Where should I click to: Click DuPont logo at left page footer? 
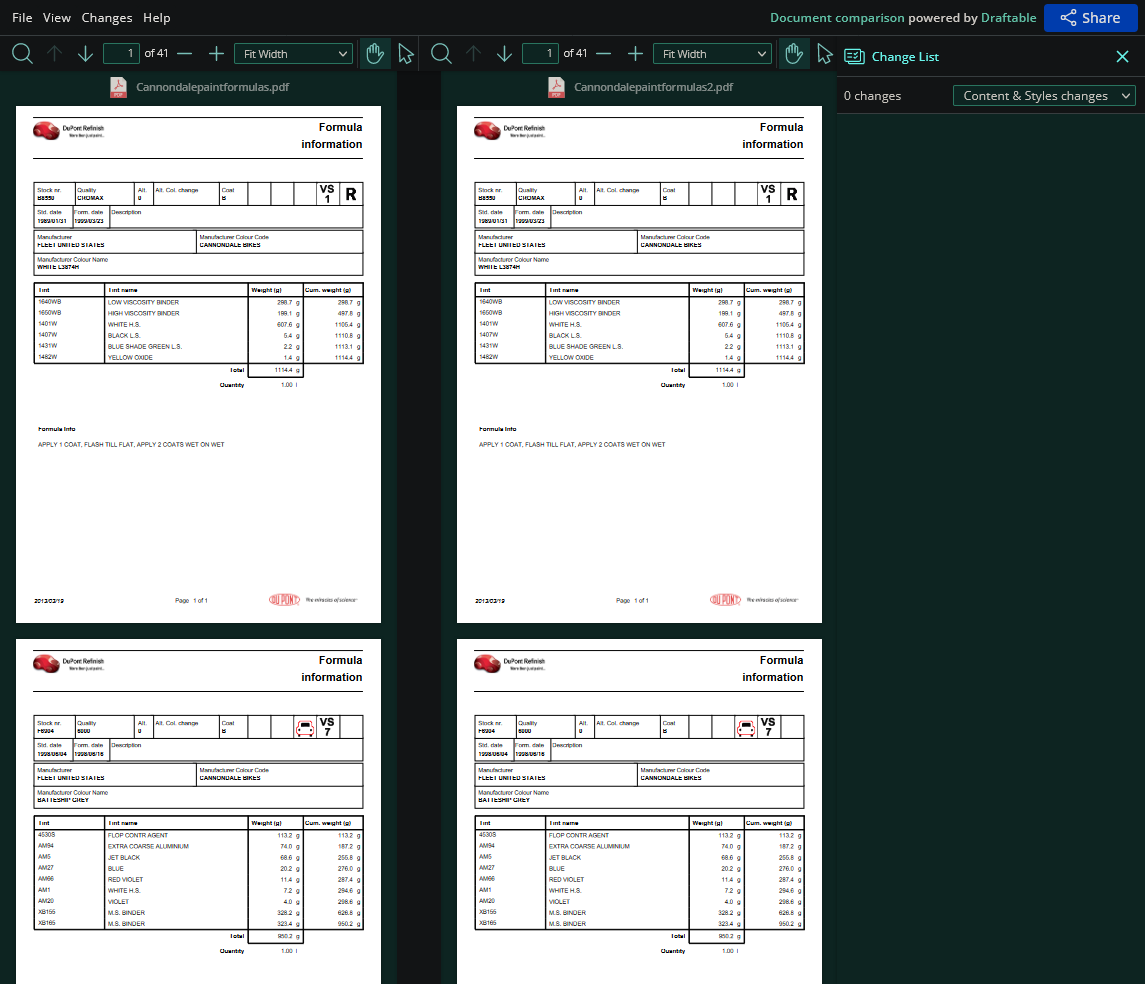[x=284, y=600]
